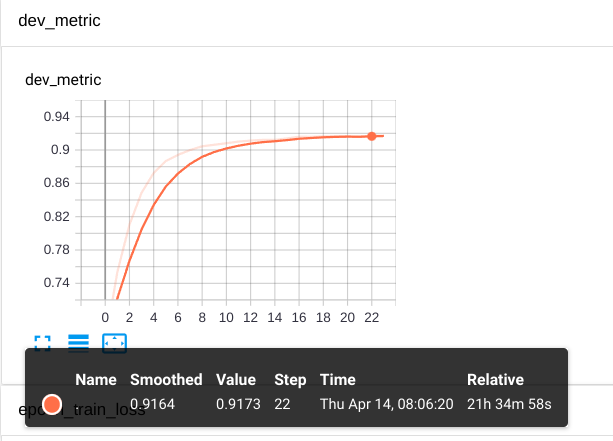Click the timestamp Thu Apr 14, 08:06:20
This screenshot has height=441, width=613.
(x=385, y=404)
